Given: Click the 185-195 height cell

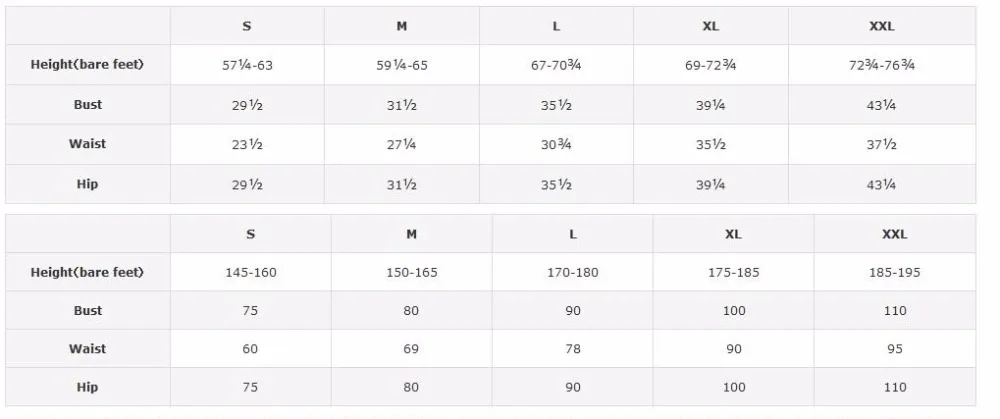Looking at the screenshot, I should point(895,272).
